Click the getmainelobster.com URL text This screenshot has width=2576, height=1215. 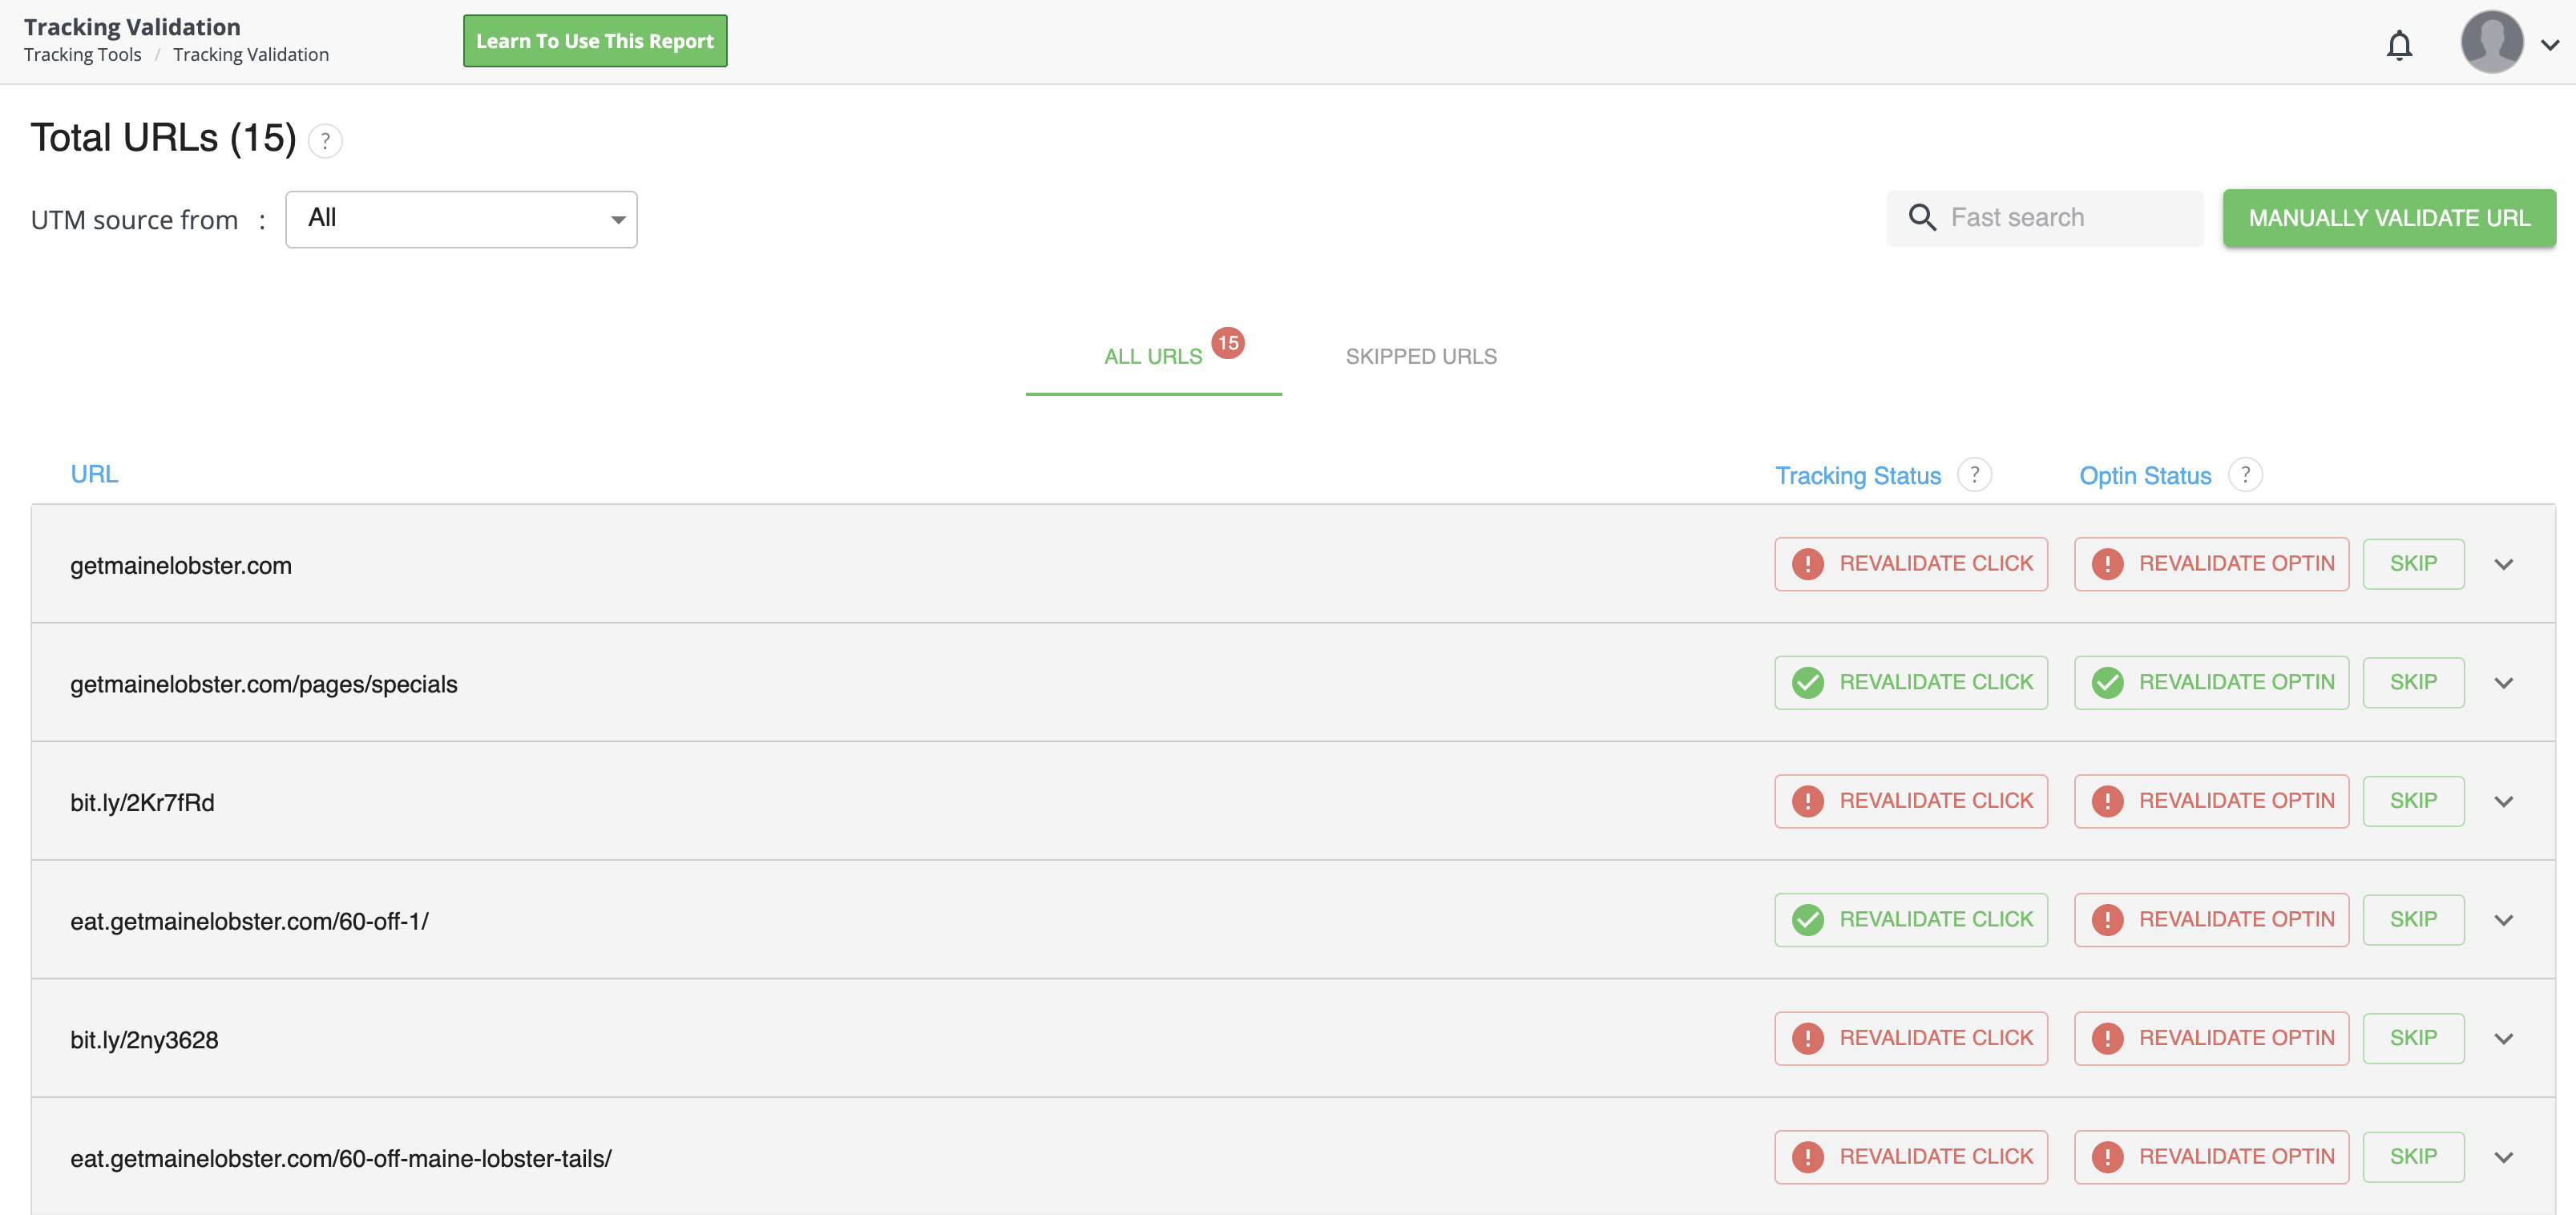click(x=181, y=566)
